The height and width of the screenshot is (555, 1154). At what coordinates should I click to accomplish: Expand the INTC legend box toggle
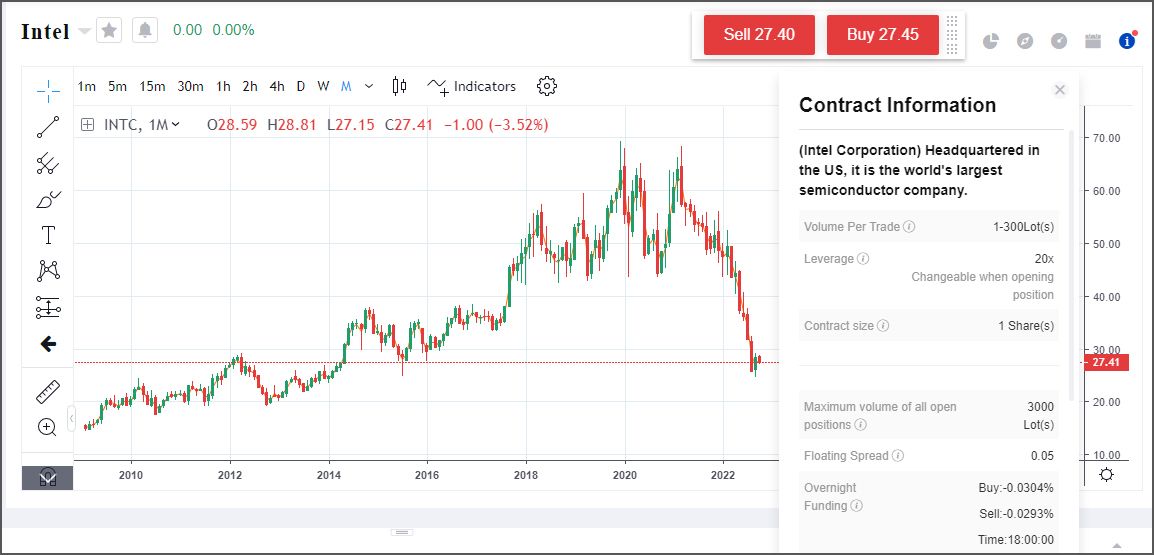click(88, 125)
